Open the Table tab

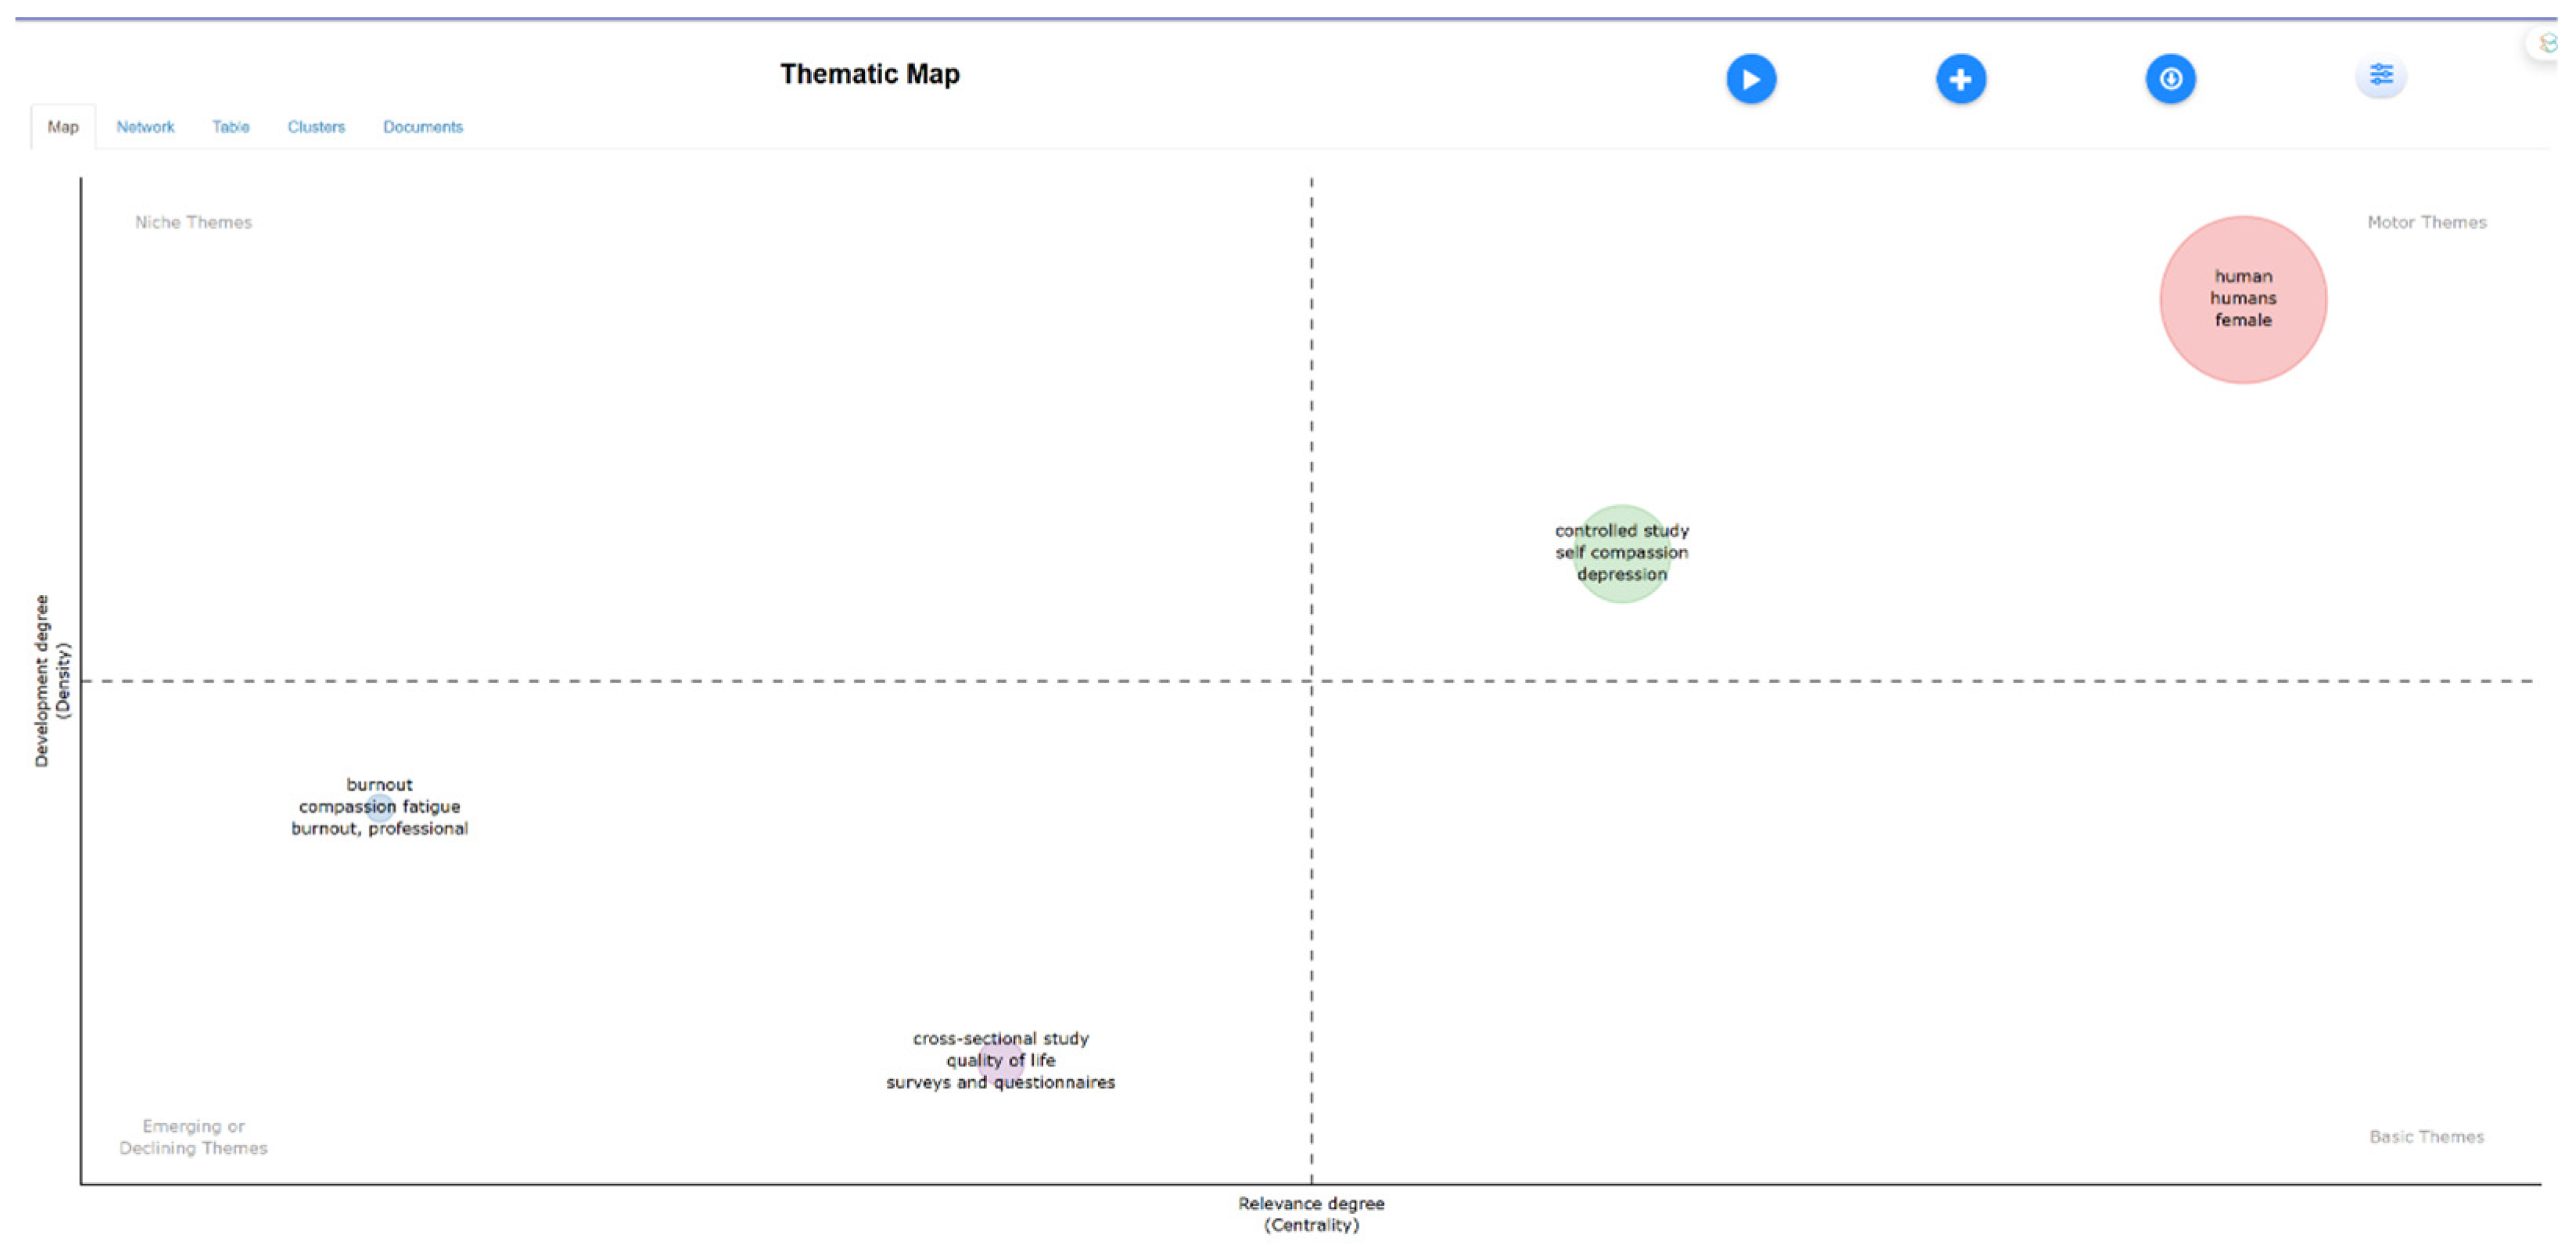point(230,127)
